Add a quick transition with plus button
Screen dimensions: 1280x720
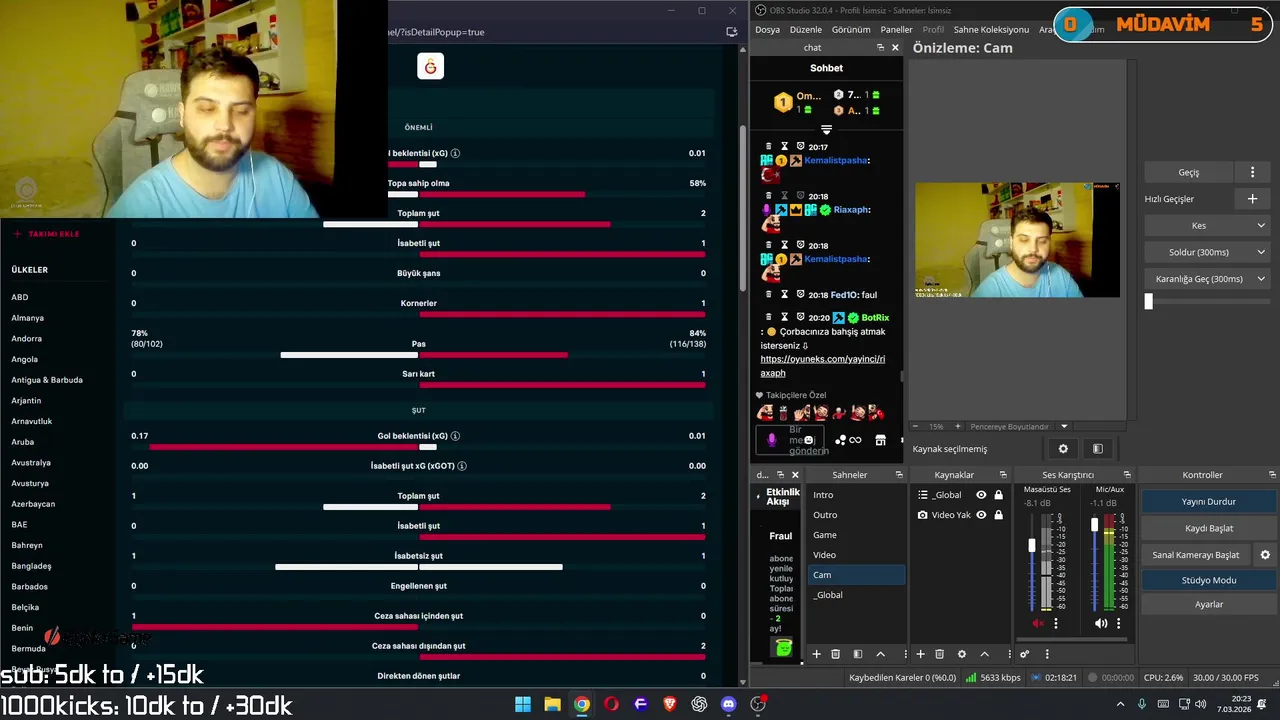coord(1252,199)
